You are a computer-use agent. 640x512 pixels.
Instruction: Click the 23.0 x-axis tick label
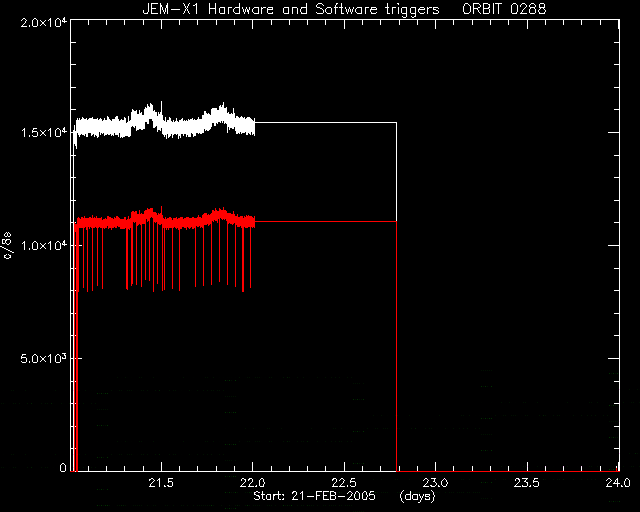(x=436, y=483)
